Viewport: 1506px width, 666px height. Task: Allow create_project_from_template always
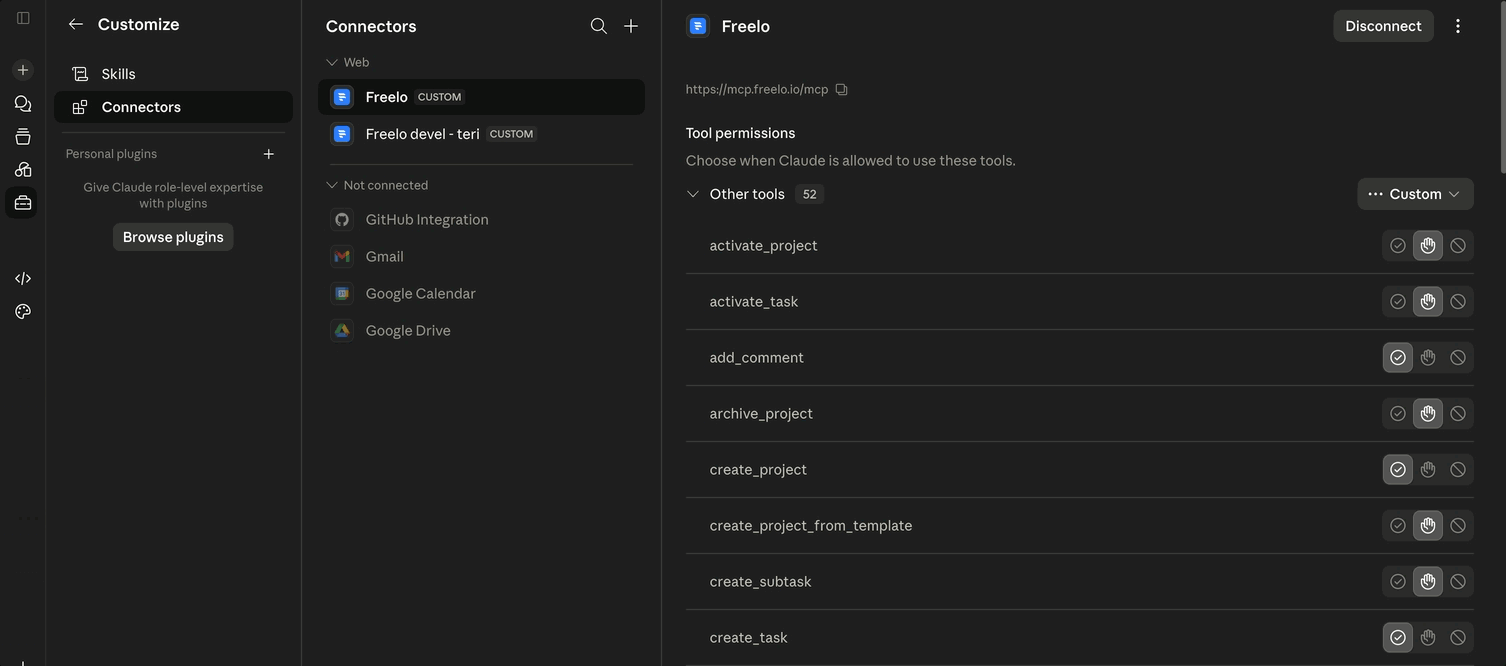pos(1398,526)
